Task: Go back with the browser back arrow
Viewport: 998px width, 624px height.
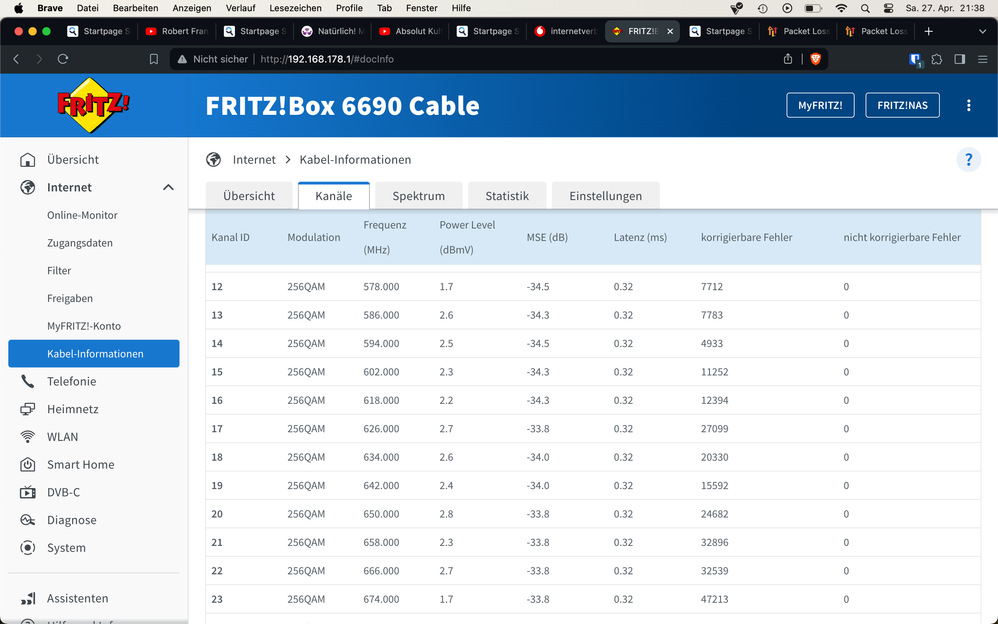Action: (x=17, y=59)
